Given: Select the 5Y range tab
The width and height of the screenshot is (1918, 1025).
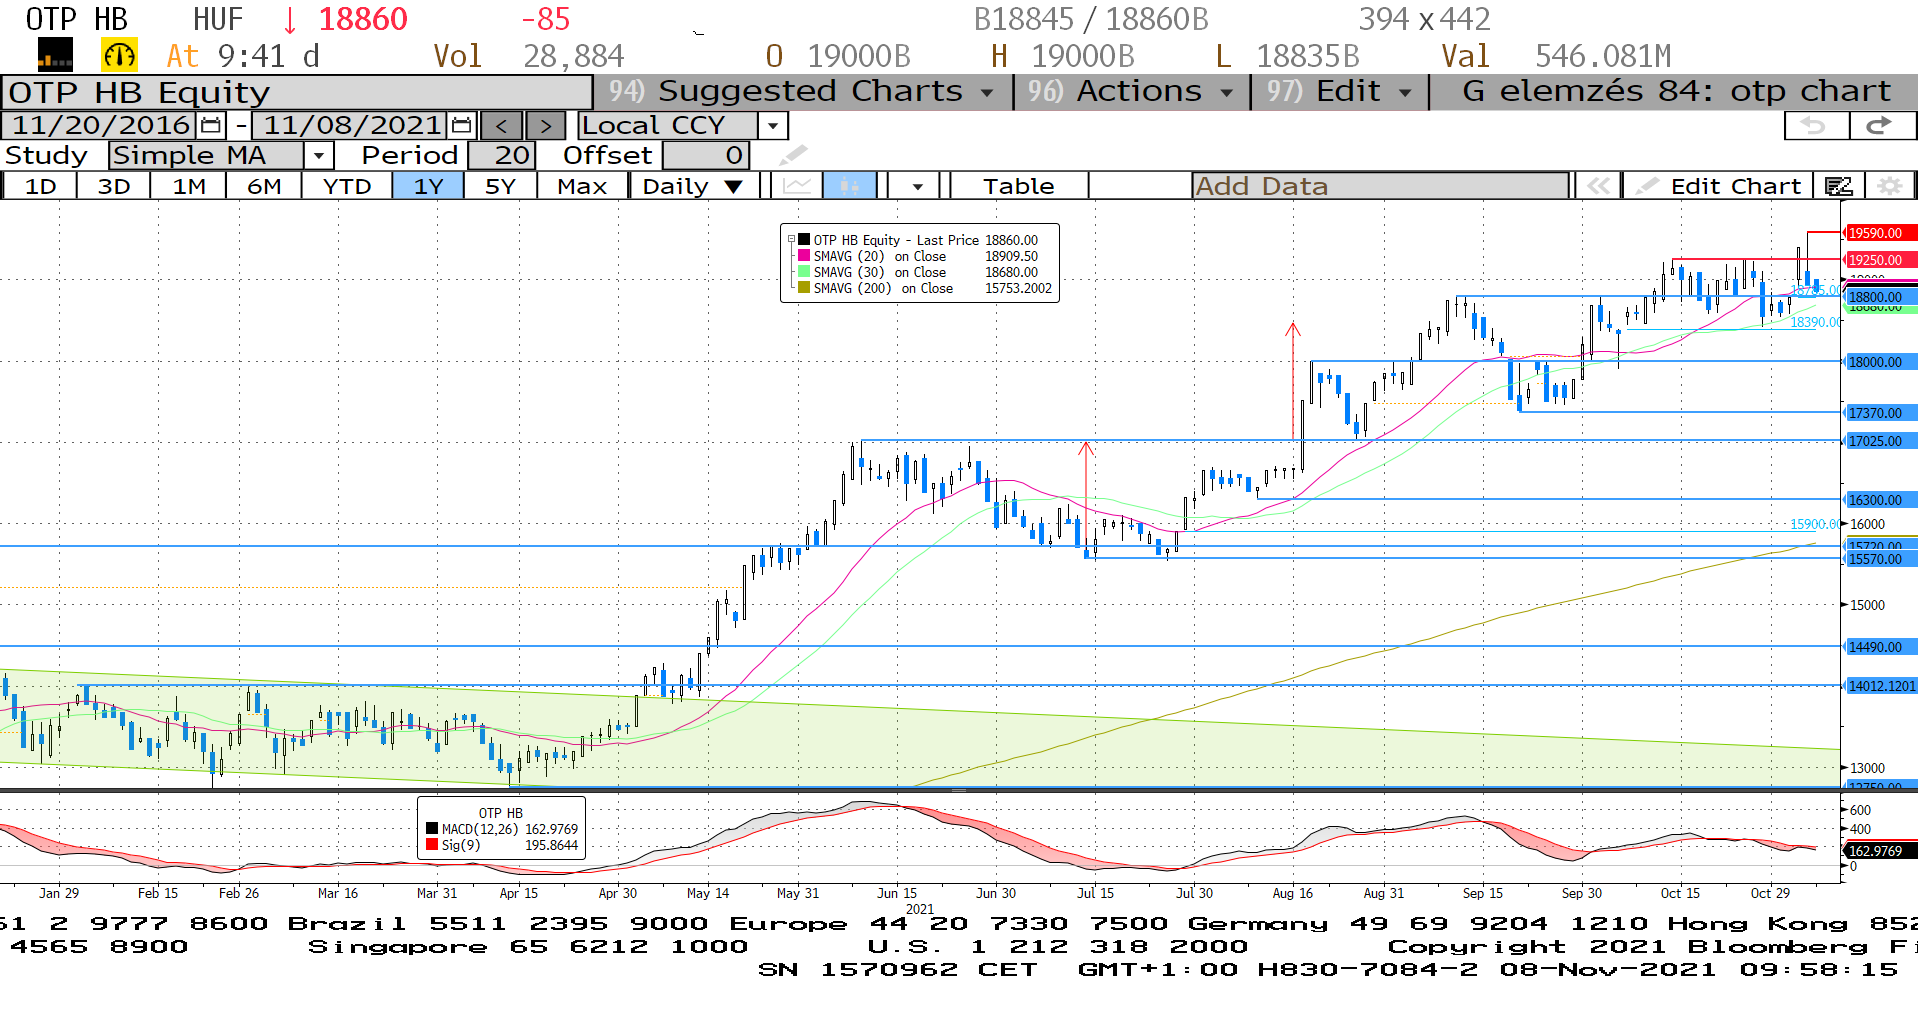Looking at the screenshot, I should [500, 186].
